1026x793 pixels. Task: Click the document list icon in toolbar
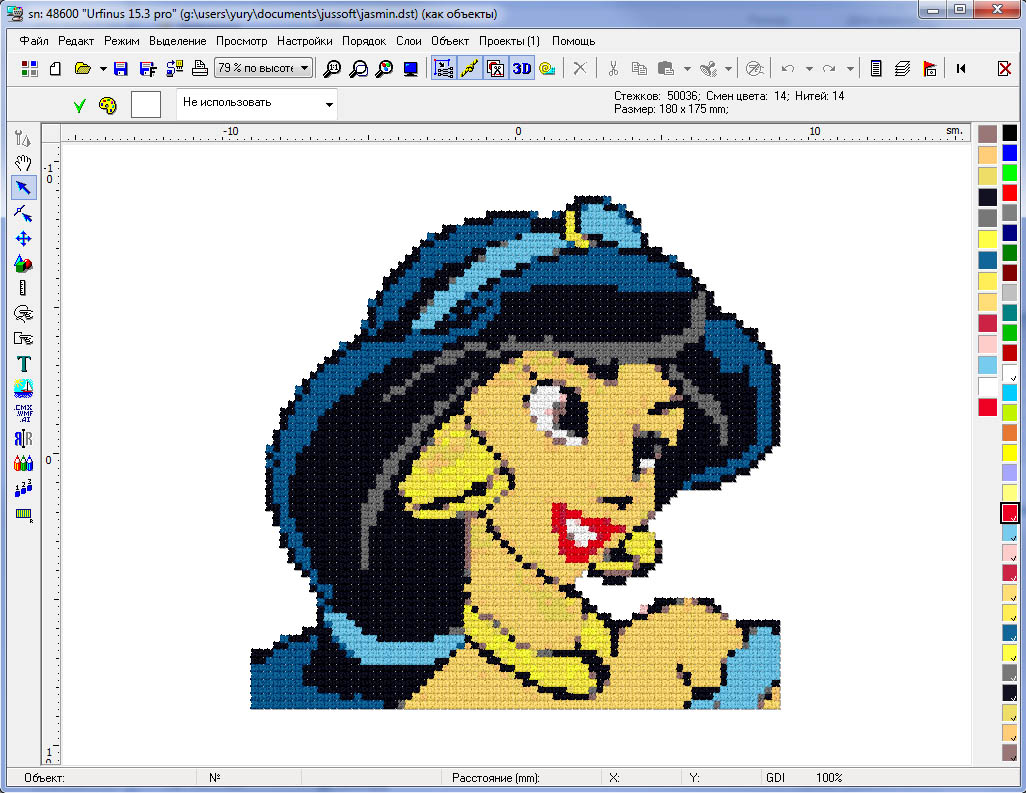click(876, 68)
